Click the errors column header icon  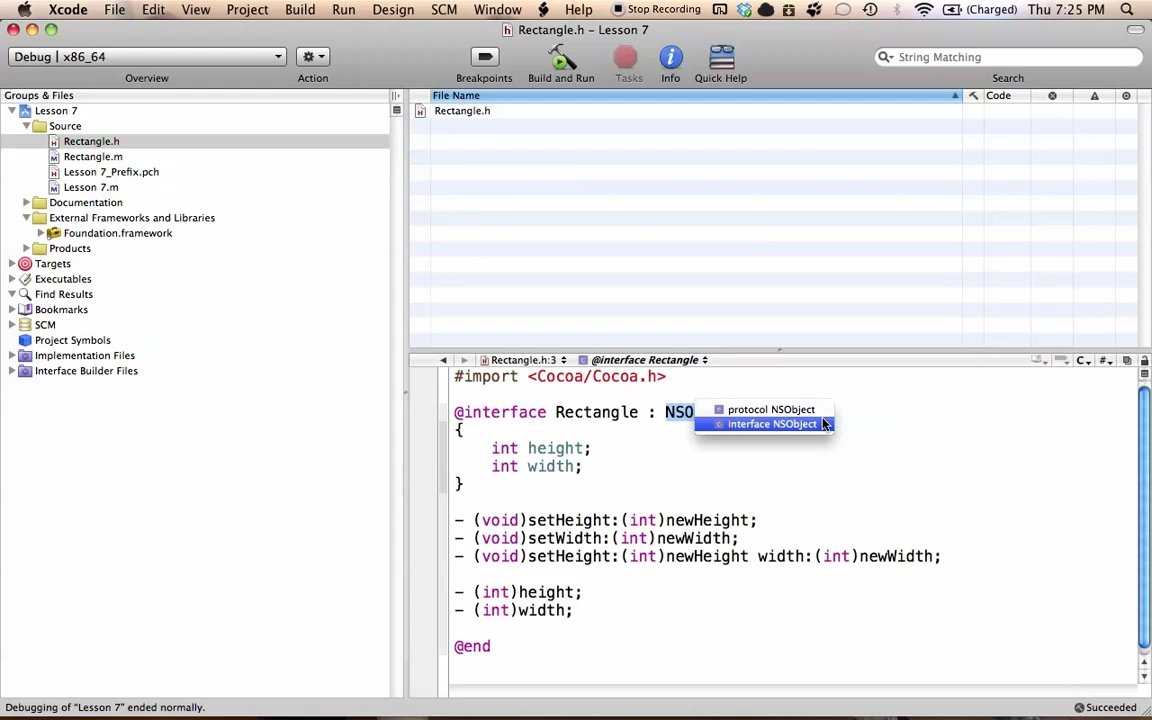coord(1052,96)
